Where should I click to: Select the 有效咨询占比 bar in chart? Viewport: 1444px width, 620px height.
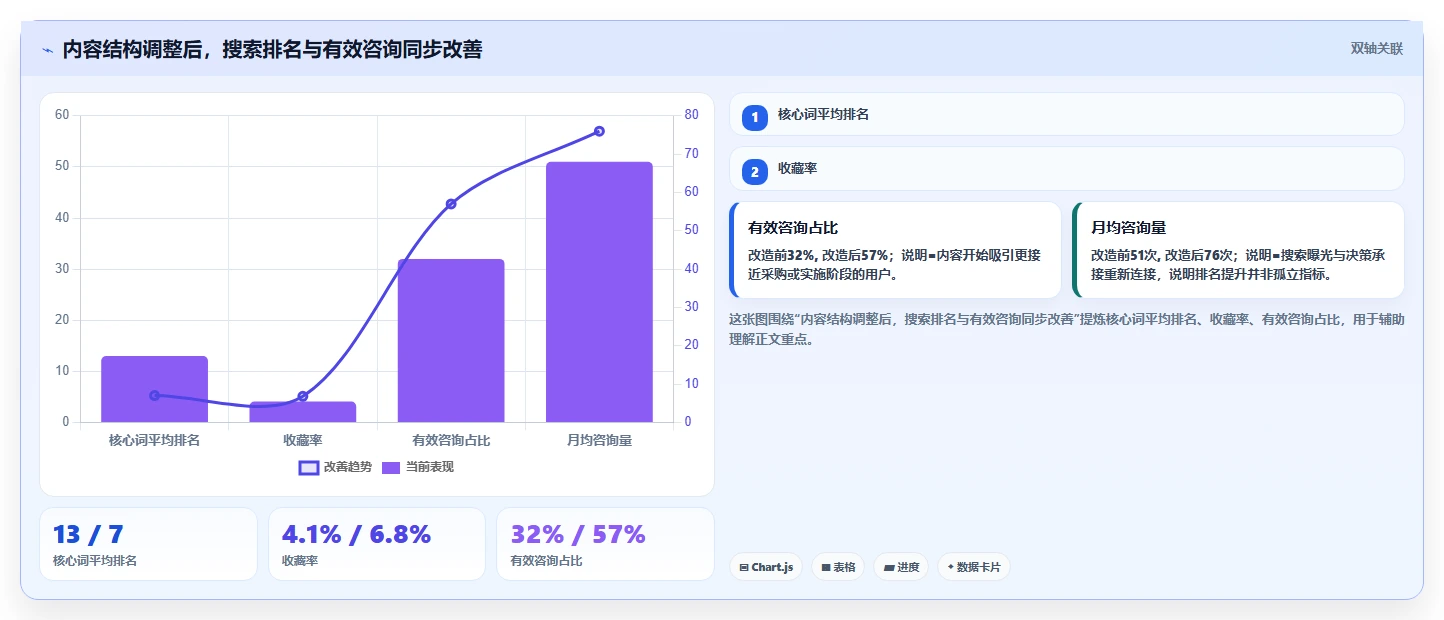tap(451, 341)
